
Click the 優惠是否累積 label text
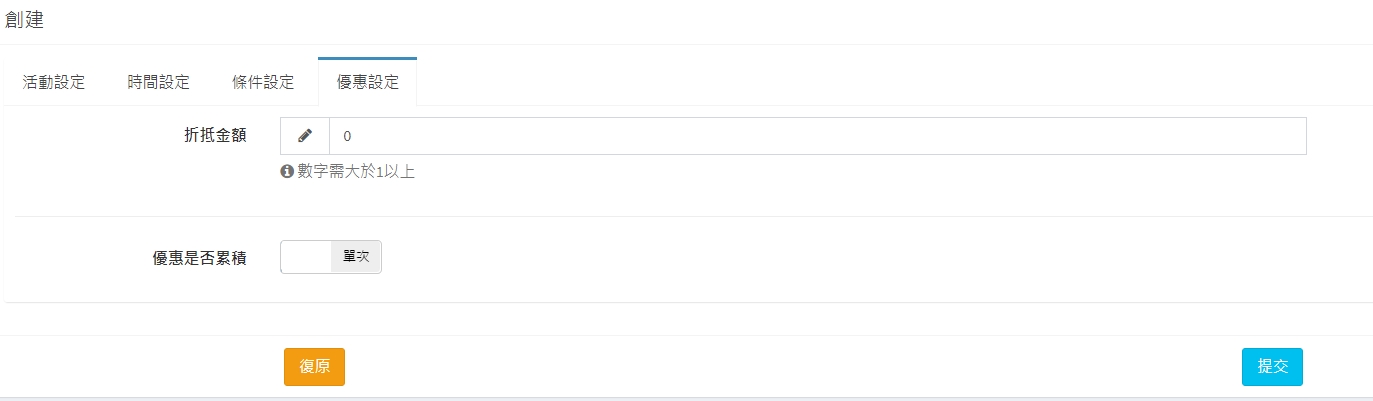coord(195,258)
